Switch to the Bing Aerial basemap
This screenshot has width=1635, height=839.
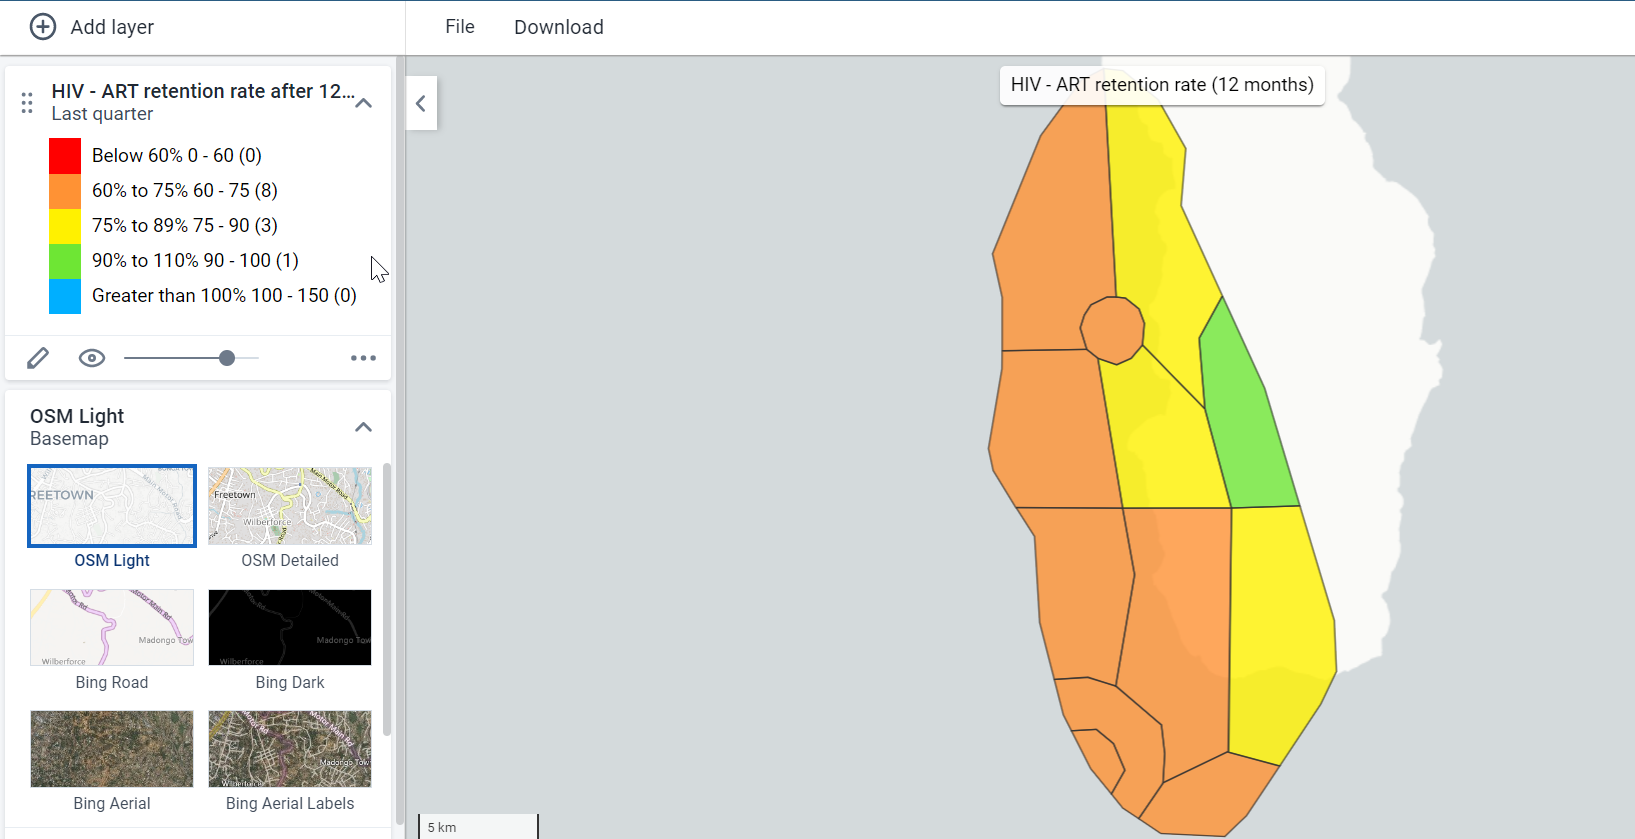pyautogui.click(x=112, y=761)
